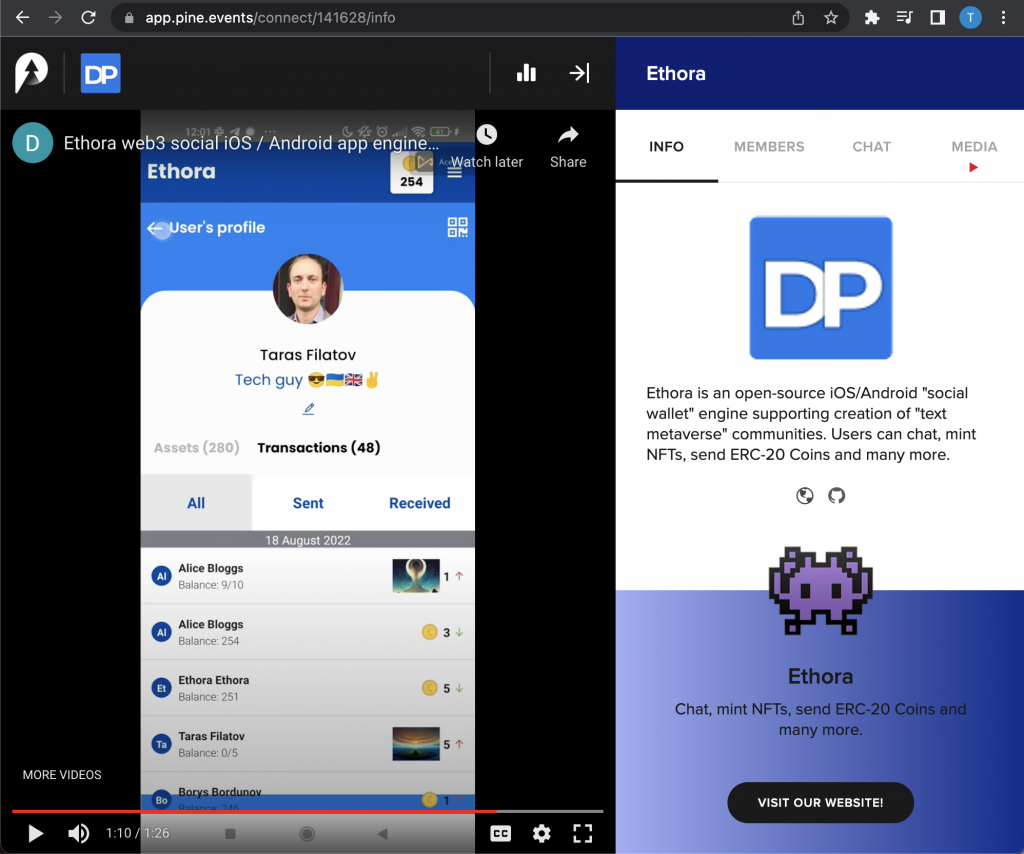Toggle closed captions on the video
Viewport: 1024px width, 854px height.
(501, 833)
